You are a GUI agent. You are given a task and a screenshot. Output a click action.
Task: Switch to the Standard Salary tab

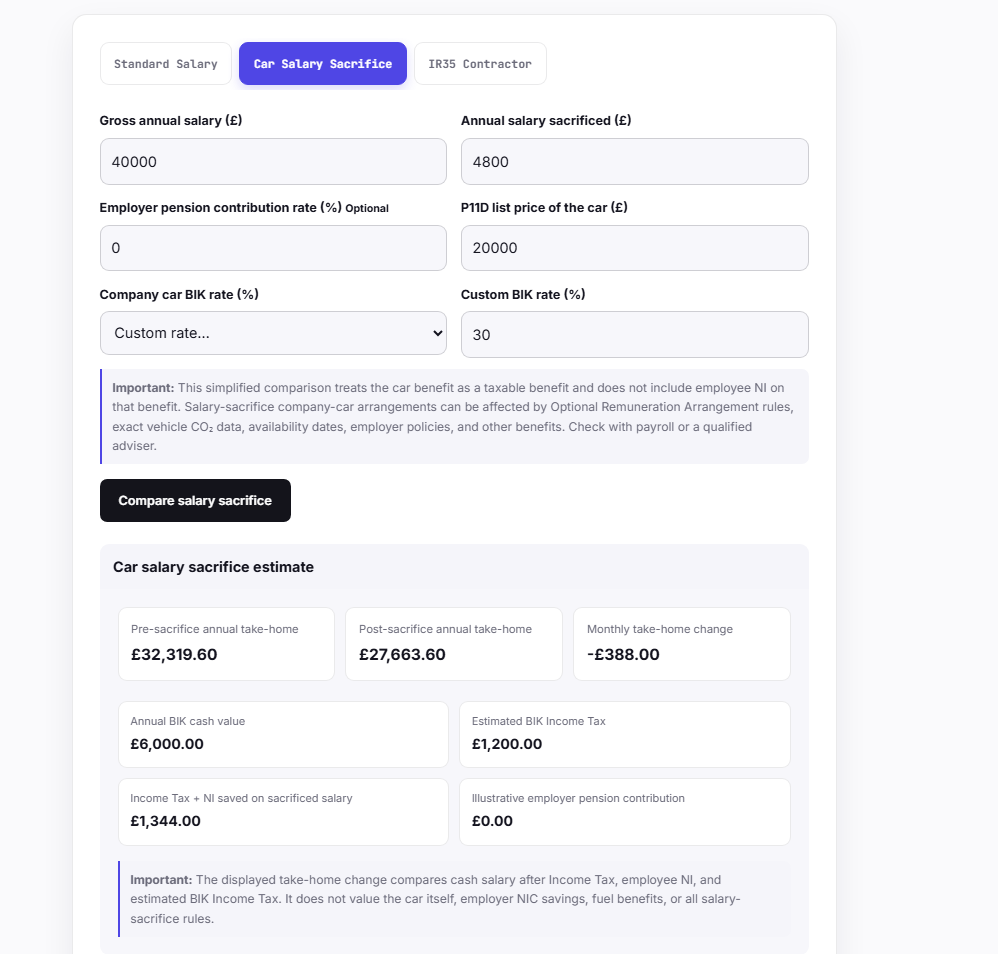pos(165,64)
